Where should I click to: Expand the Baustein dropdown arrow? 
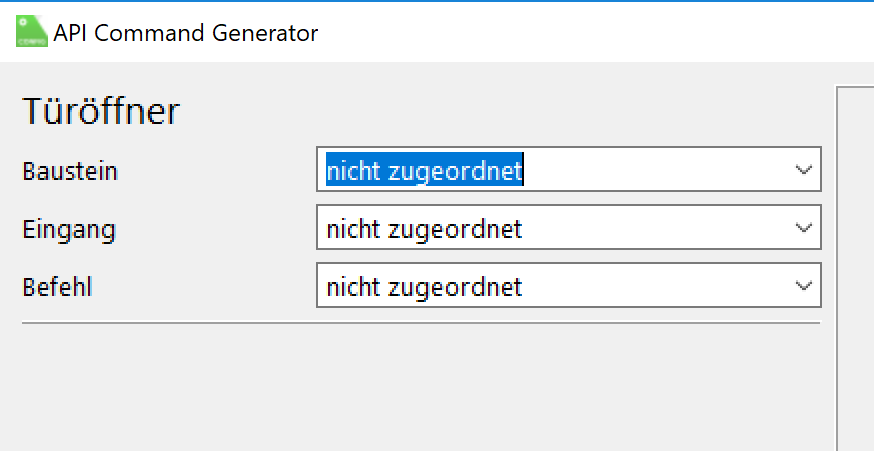coord(803,170)
